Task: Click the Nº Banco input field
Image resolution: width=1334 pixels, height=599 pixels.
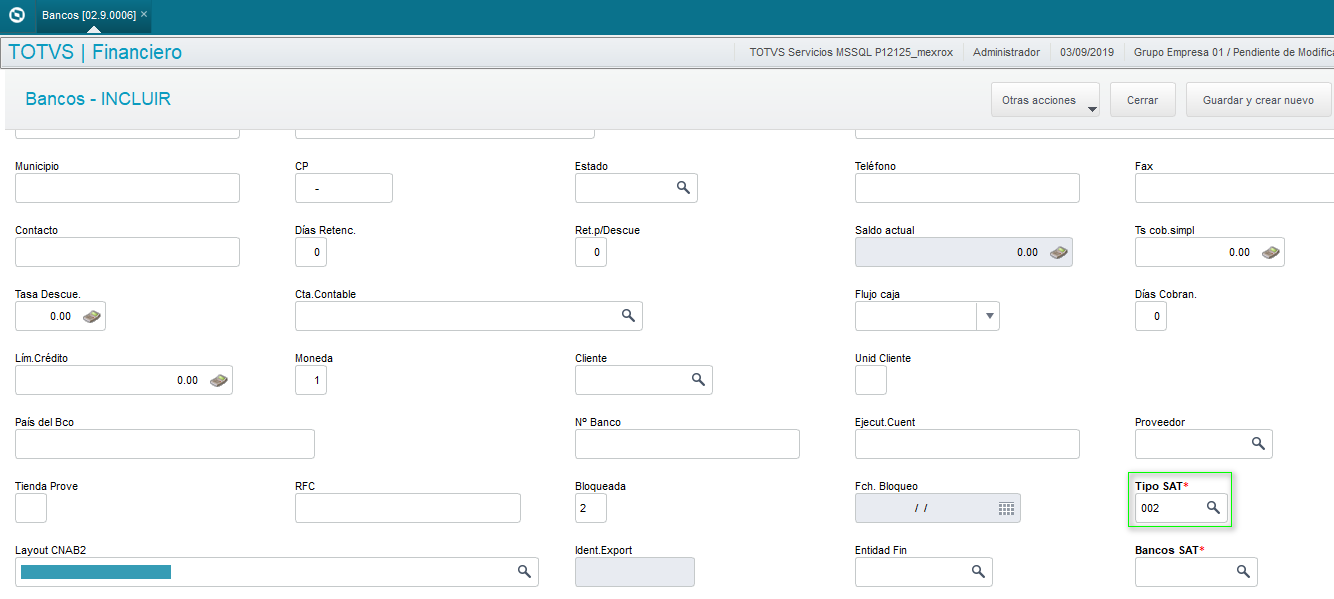Action: click(687, 444)
